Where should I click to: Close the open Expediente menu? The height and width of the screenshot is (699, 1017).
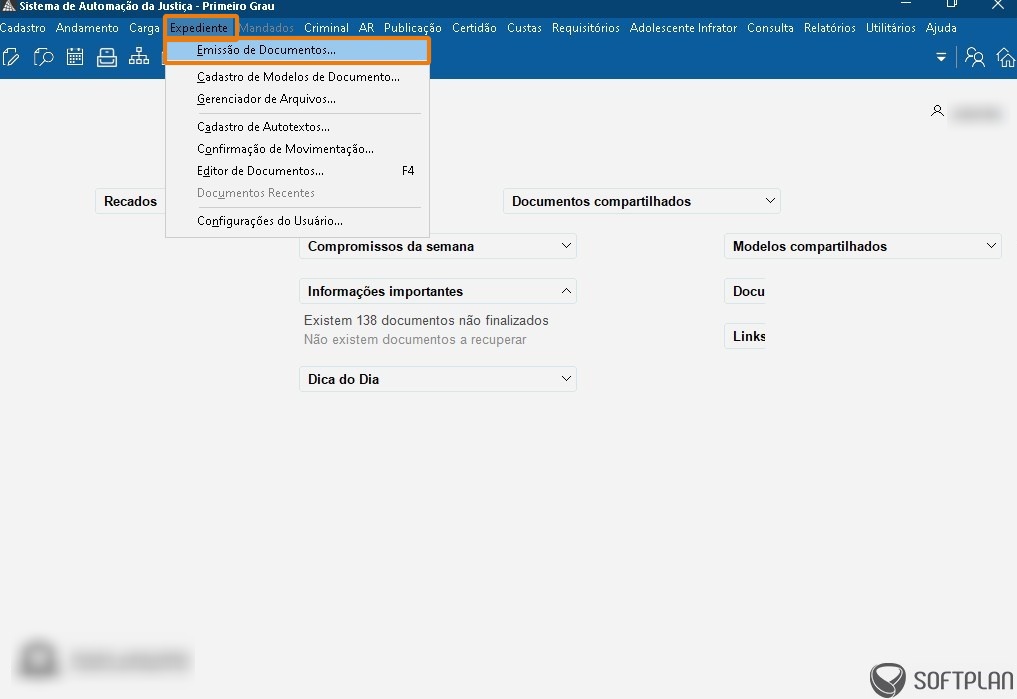click(x=198, y=28)
